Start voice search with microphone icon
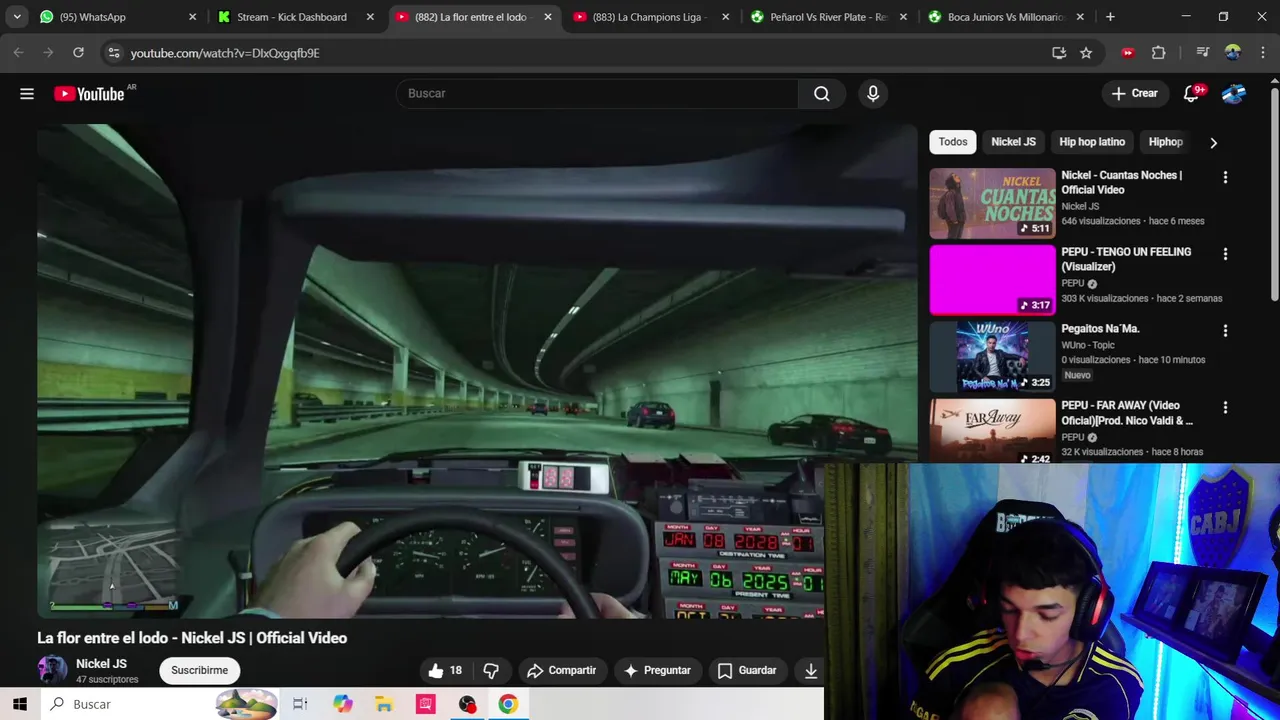The image size is (1280, 720). (x=873, y=93)
